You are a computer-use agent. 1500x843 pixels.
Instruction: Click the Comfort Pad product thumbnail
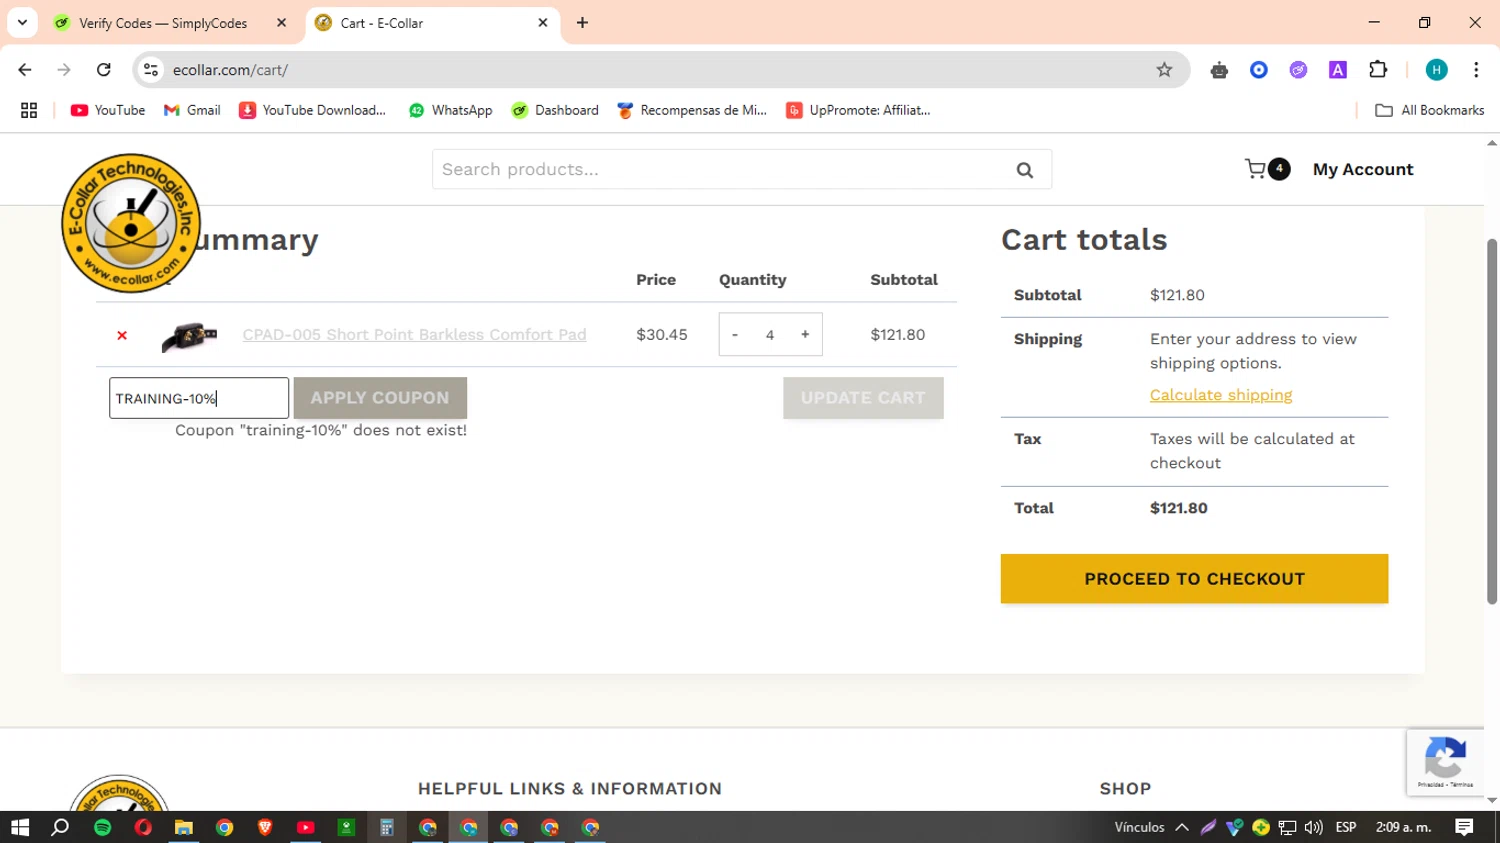189,336
